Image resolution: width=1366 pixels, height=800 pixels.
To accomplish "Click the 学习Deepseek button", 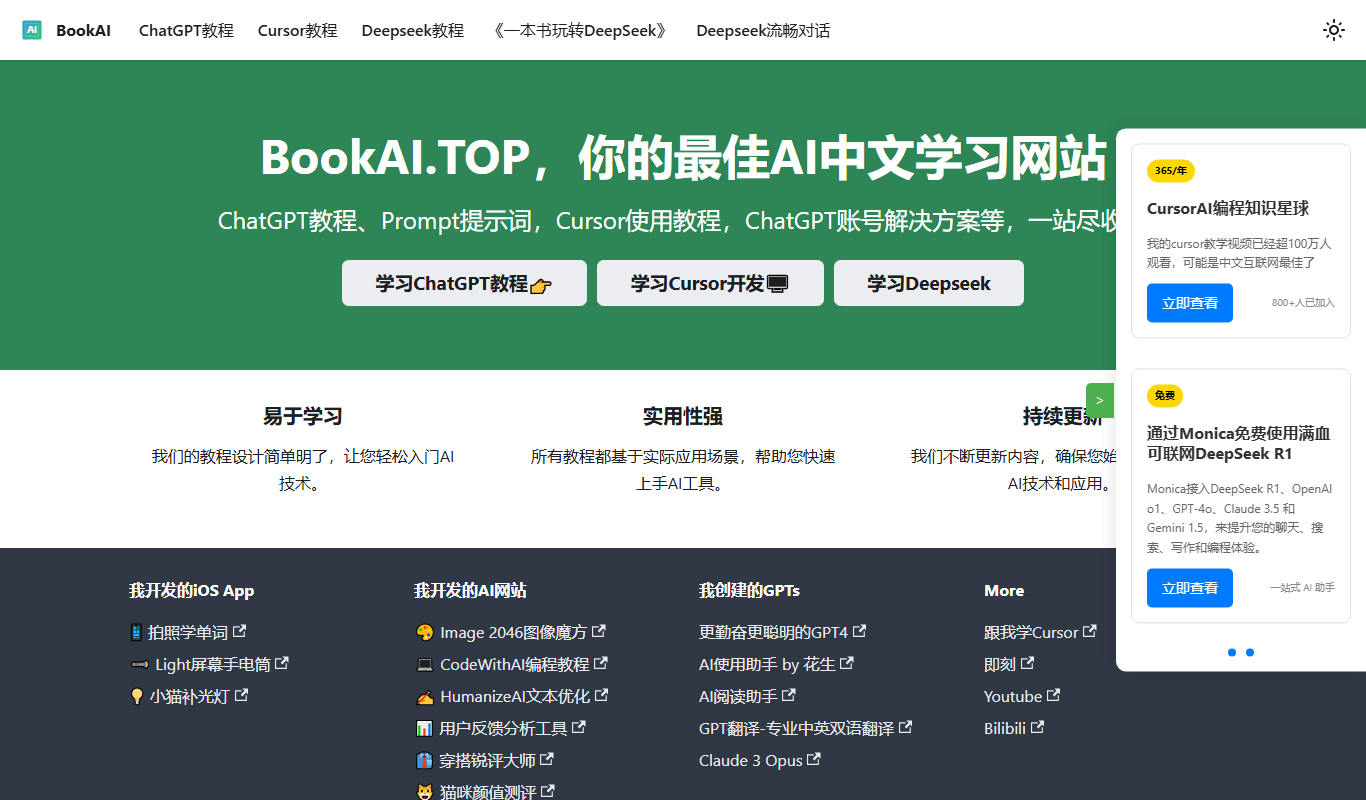I will coord(929,283).
